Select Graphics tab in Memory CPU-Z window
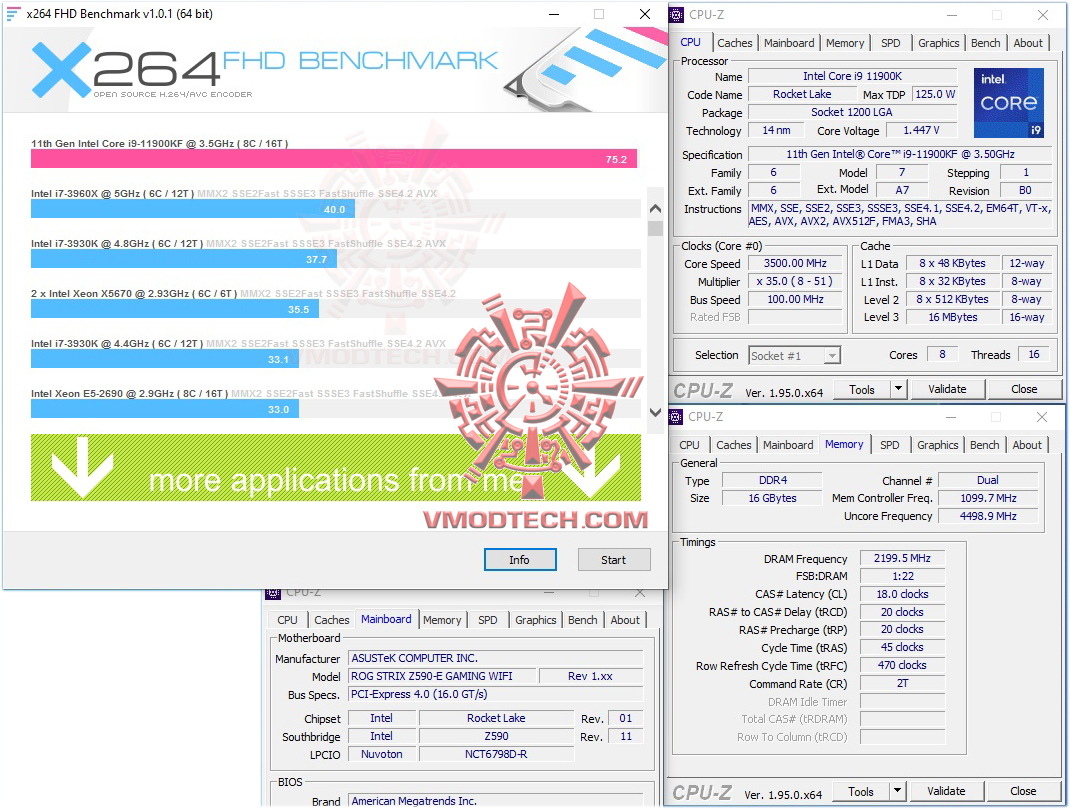Screen dimensions: 1070x809 point(938,445)
